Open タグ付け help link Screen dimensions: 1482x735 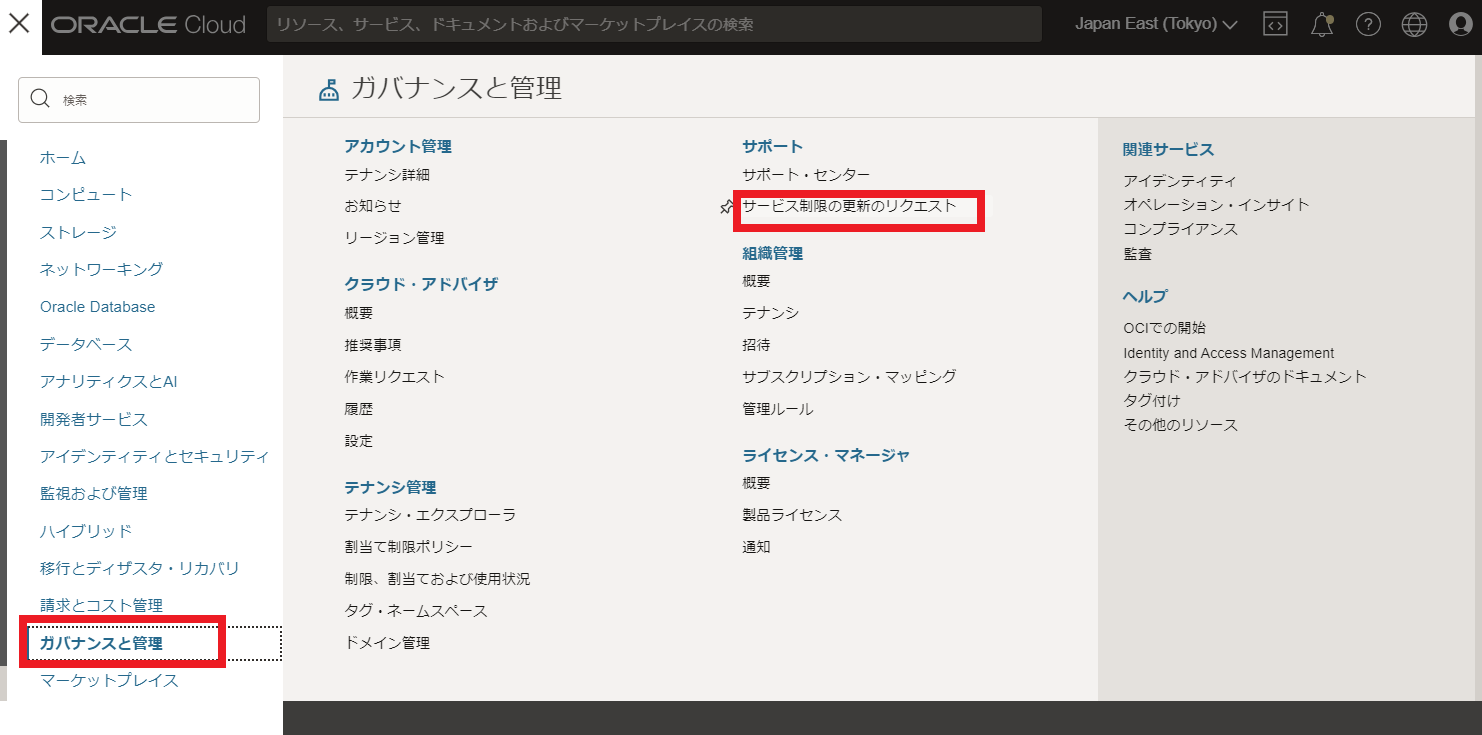click(1152, 401)
